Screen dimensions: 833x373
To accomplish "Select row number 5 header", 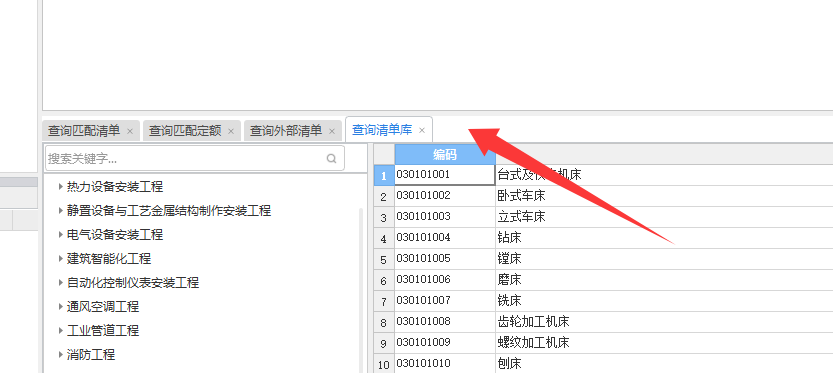I will point(384,259).
